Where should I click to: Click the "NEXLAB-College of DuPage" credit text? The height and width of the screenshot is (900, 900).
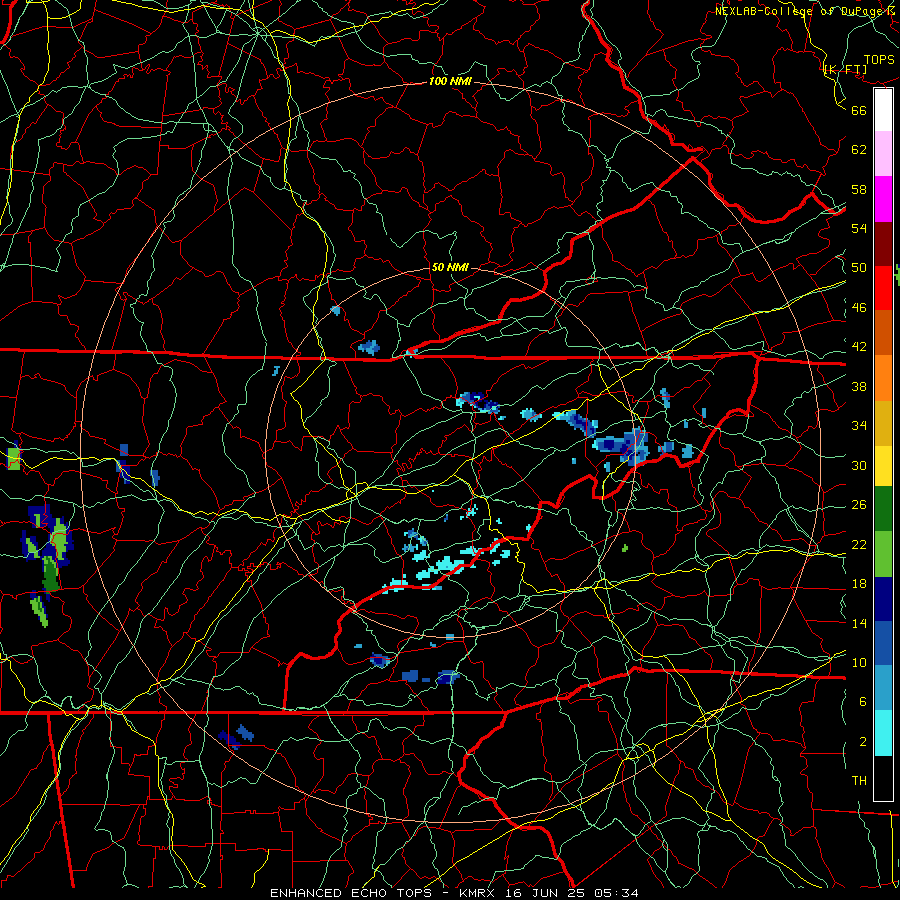(798, 11)
